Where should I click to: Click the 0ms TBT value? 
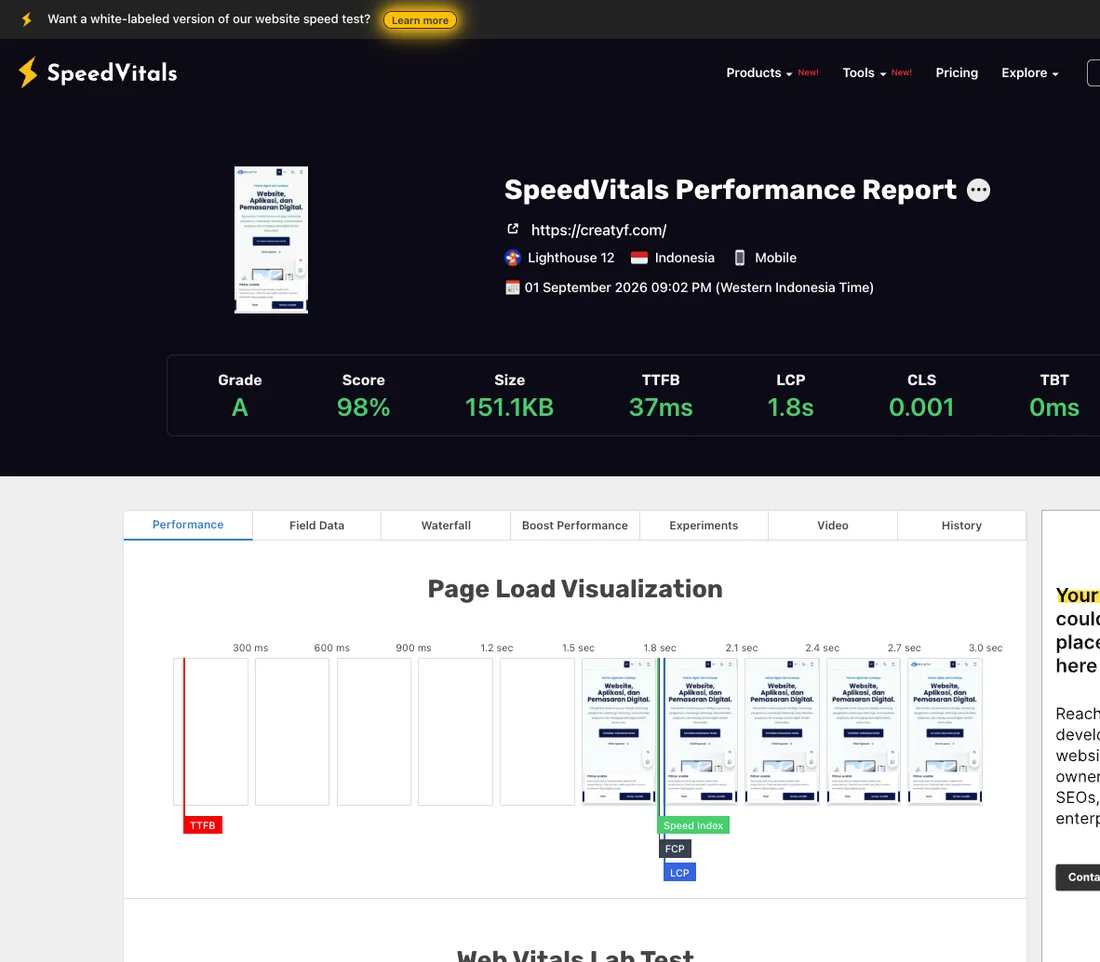pyautogui.click(x=1054, y=408)
